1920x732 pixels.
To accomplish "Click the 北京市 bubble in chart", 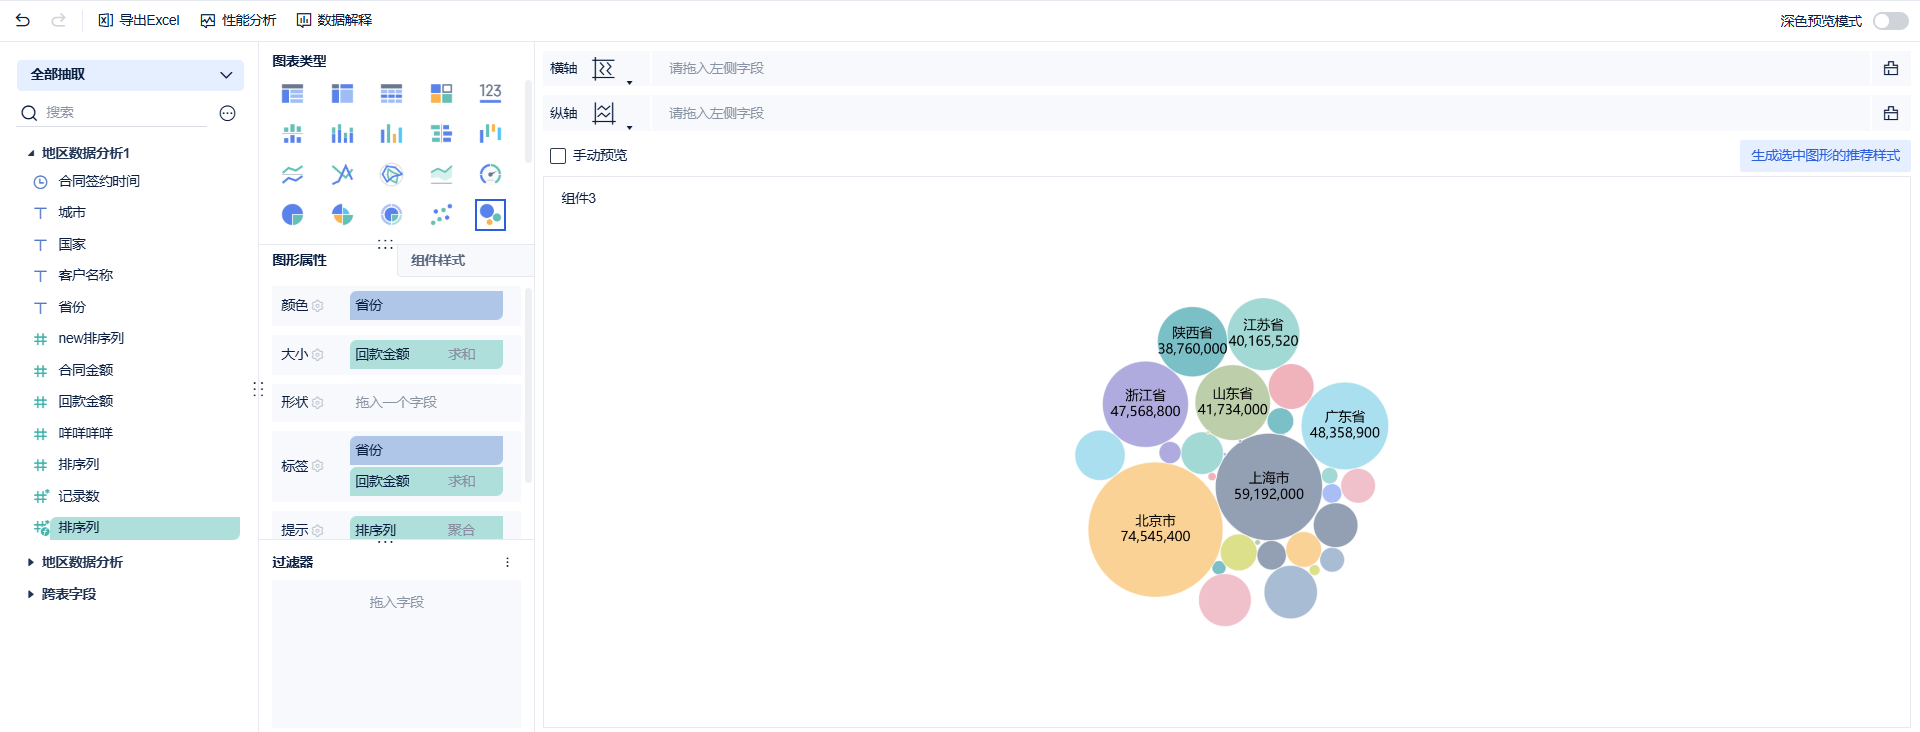I will click(1155, 530).
